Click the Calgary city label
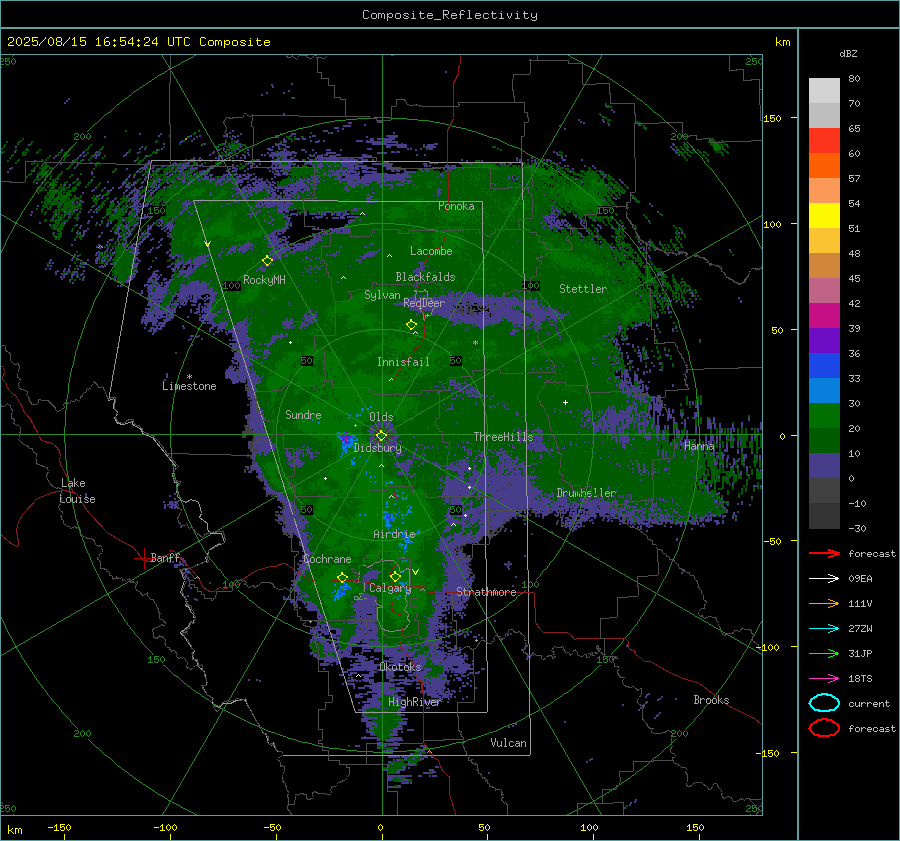Viewport: 900px width, 841px height. pos(390,588)
